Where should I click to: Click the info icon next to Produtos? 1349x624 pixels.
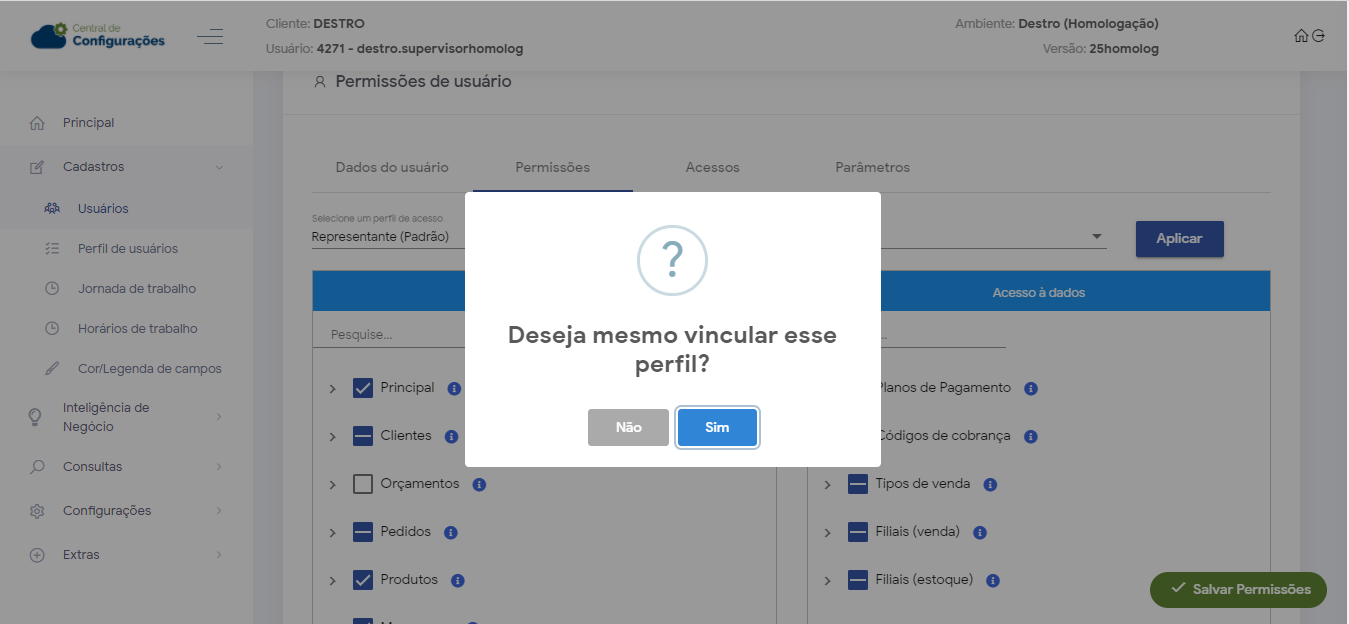[x=457, y=580]
